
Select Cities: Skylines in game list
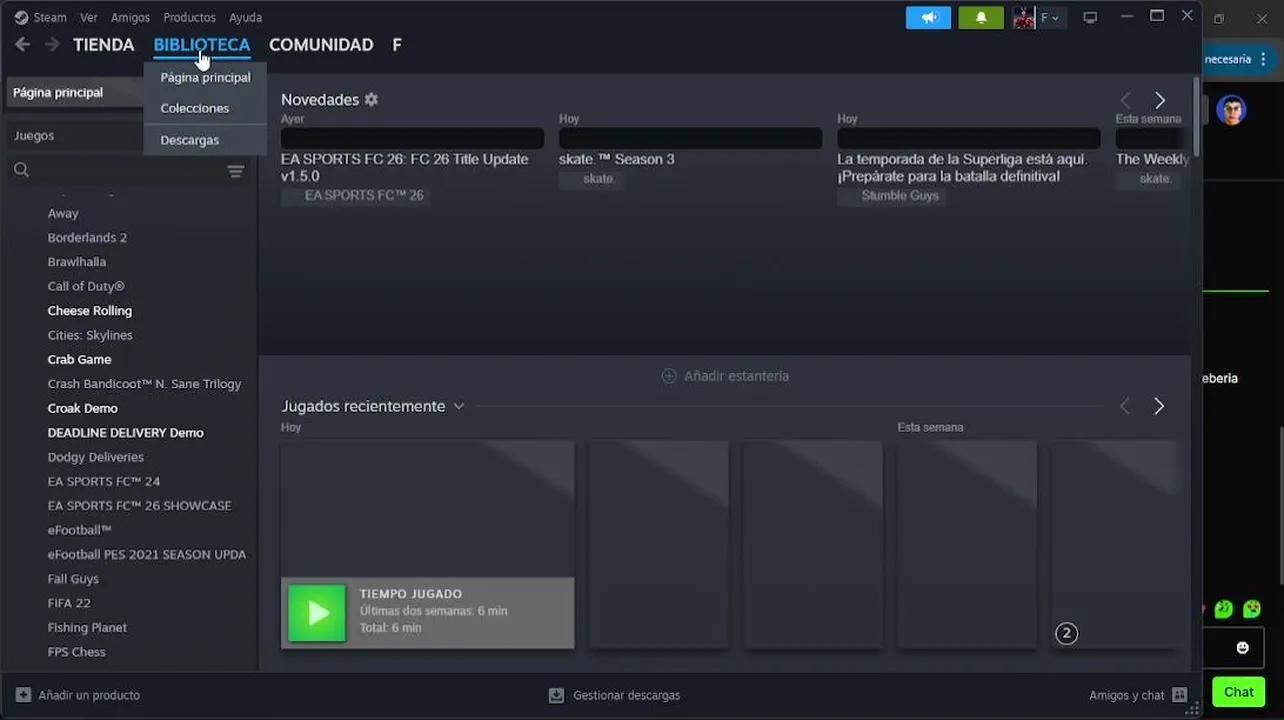(90, 335)
